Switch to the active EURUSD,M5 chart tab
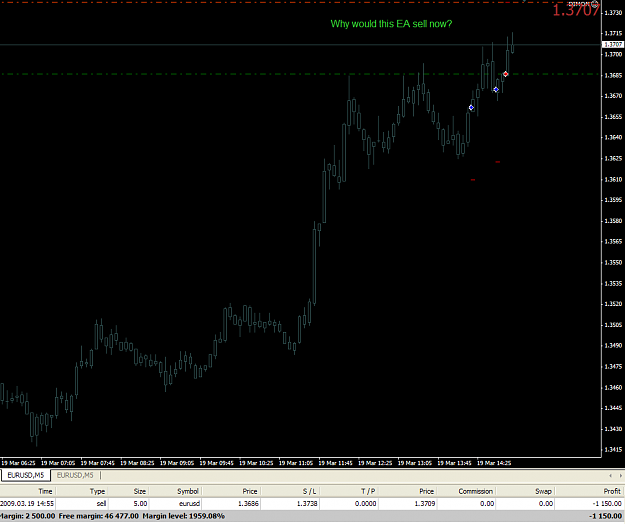The height and width of the screenshot is (524, 625). pos(26,475)
